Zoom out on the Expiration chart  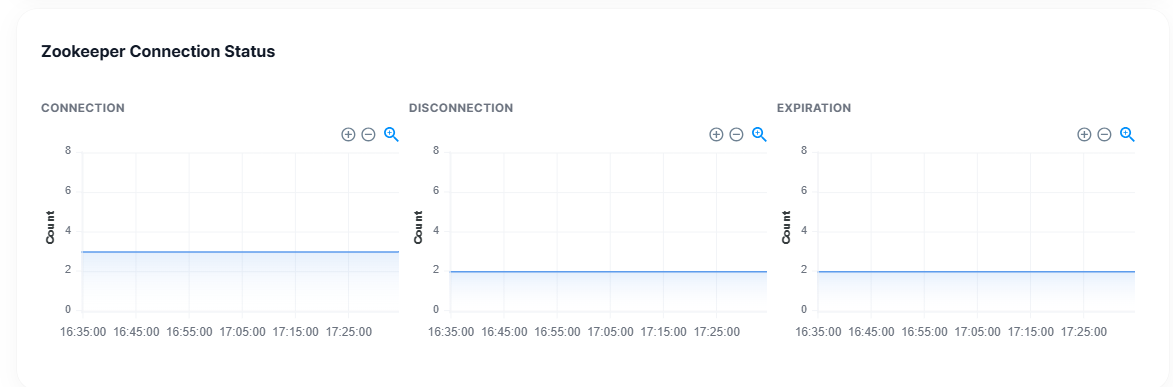click(1104, 135)
